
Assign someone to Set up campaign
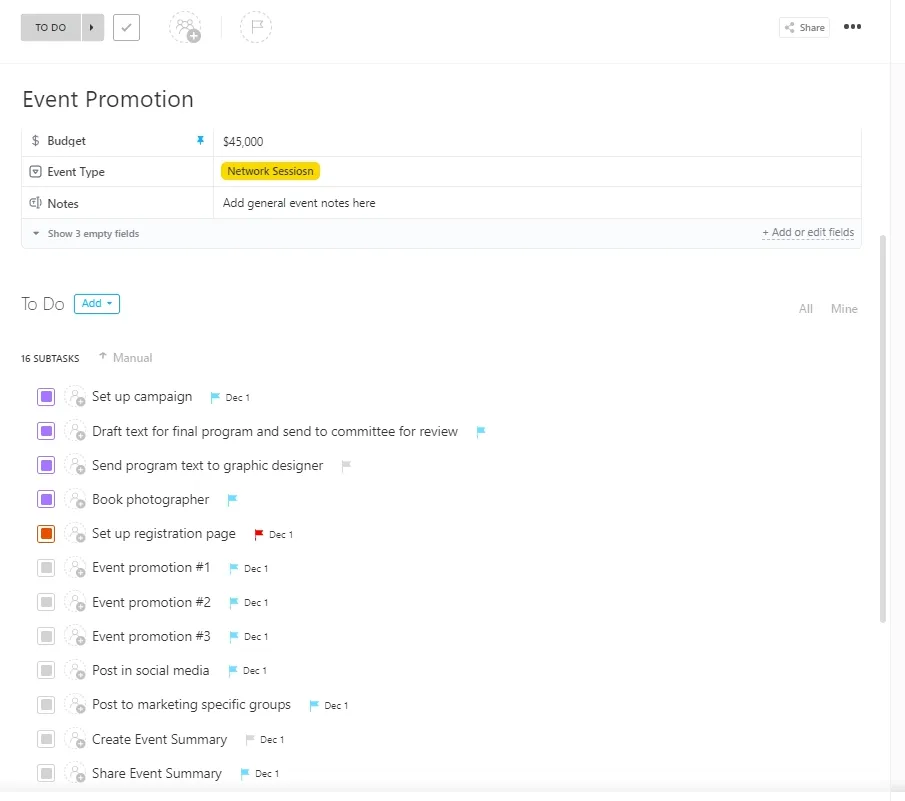tap(76, 397)
